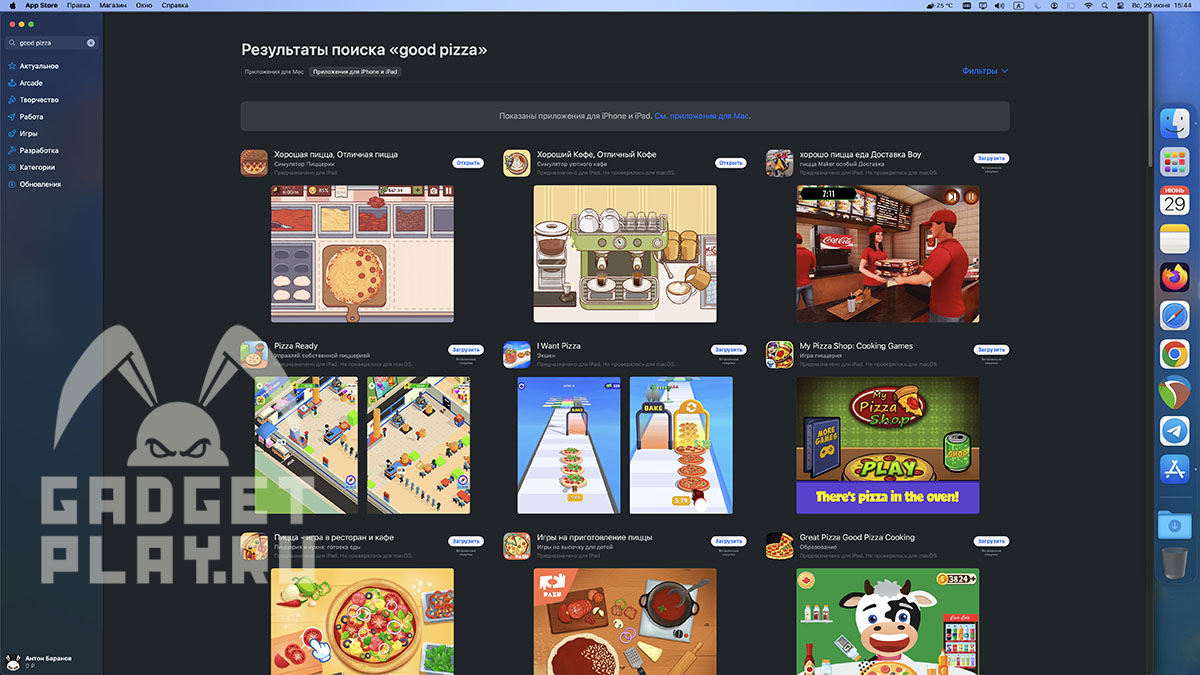
Task: Click the См. приложения для Mac link
Action: coord(702,116)
